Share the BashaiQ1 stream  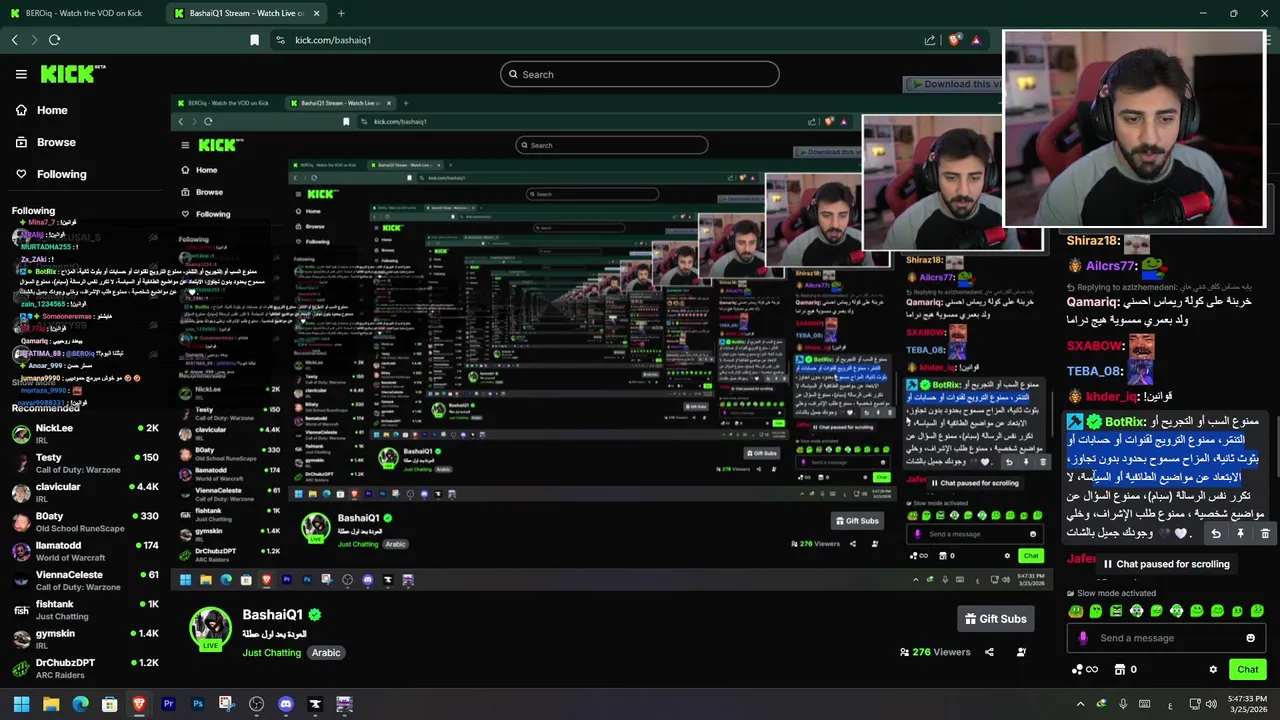point(989,652)
